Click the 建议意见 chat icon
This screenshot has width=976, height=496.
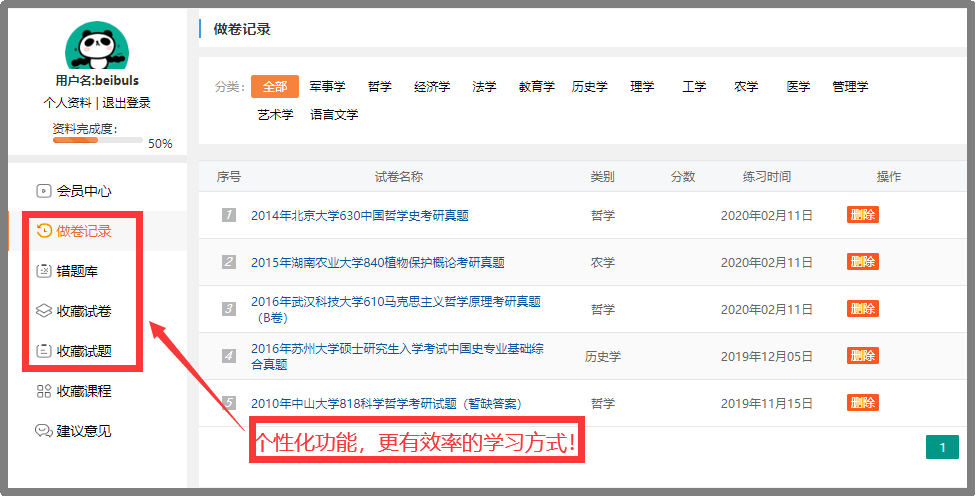click(x=43, y=431)
